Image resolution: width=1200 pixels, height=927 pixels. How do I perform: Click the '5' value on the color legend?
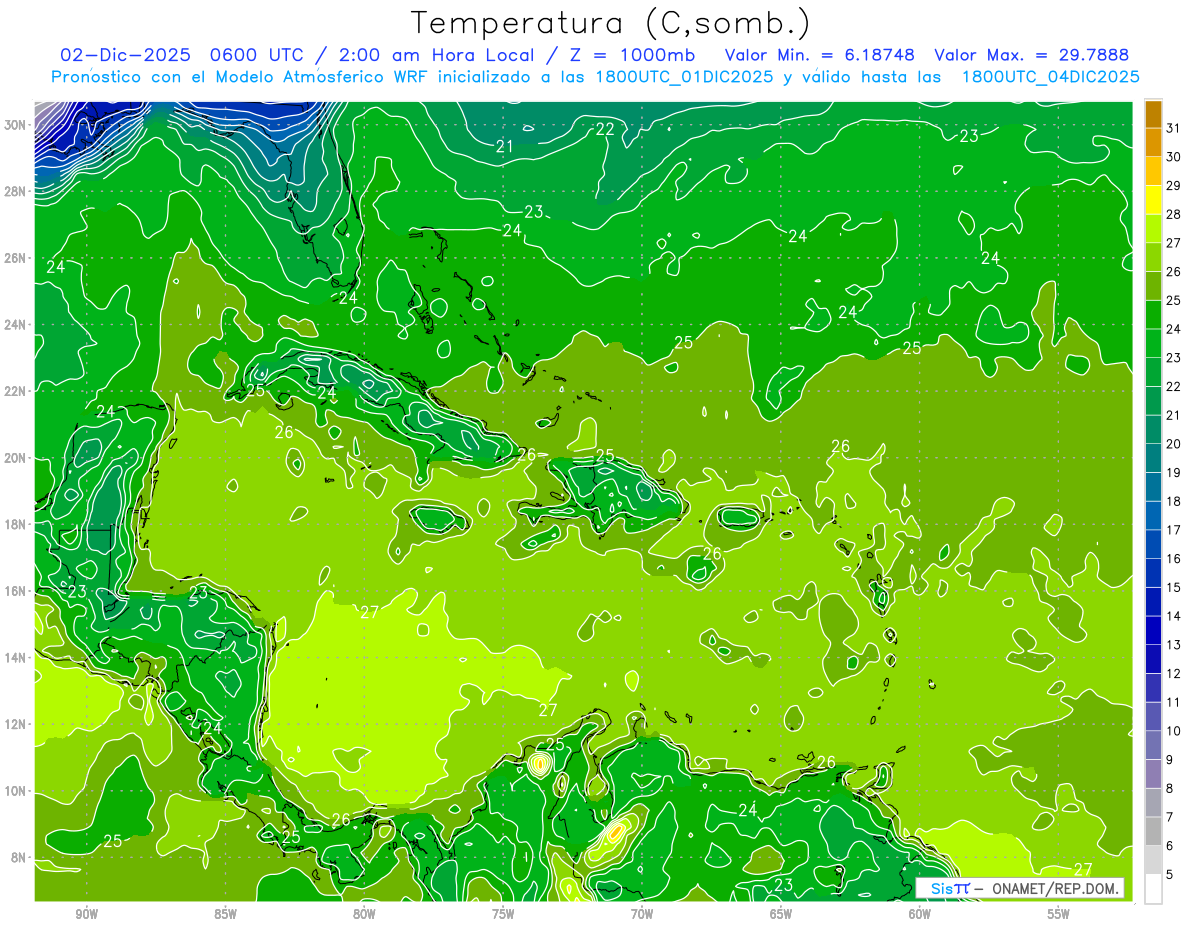click(1171, 875)
